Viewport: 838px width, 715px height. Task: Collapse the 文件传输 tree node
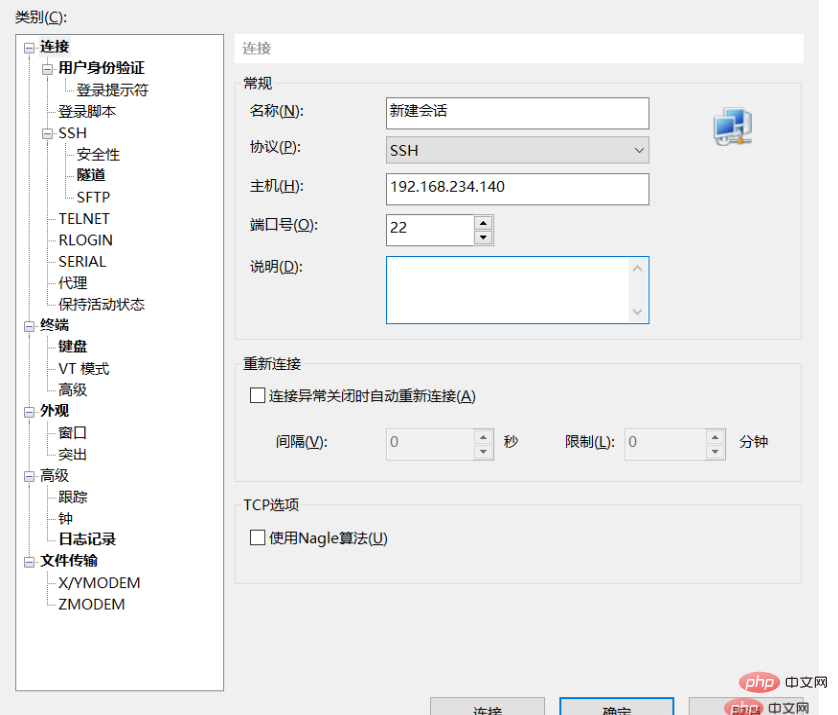[29, 562]
